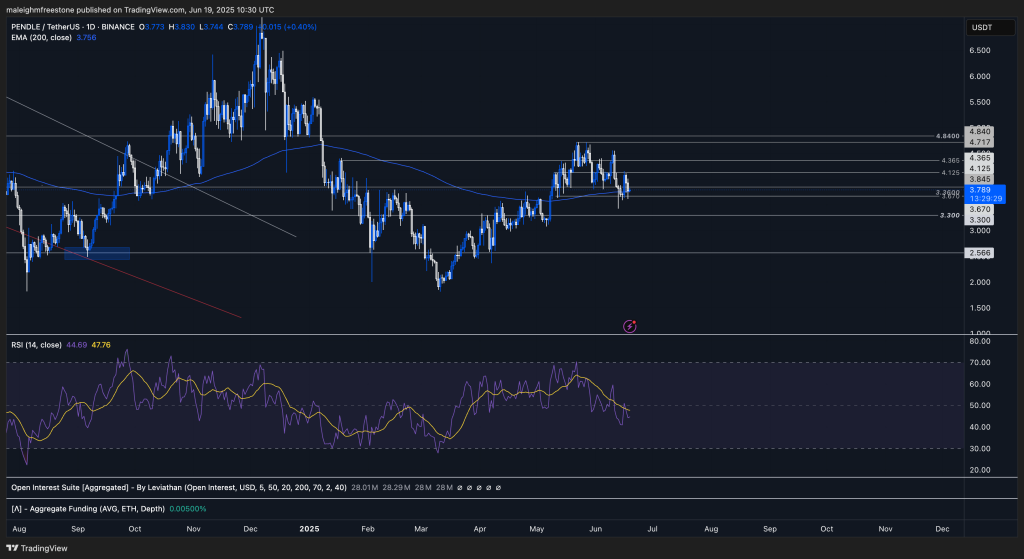Click the pink lightning event marker icon
Viewport: 1024px width, 559px height.
click(x=631, y=325)
